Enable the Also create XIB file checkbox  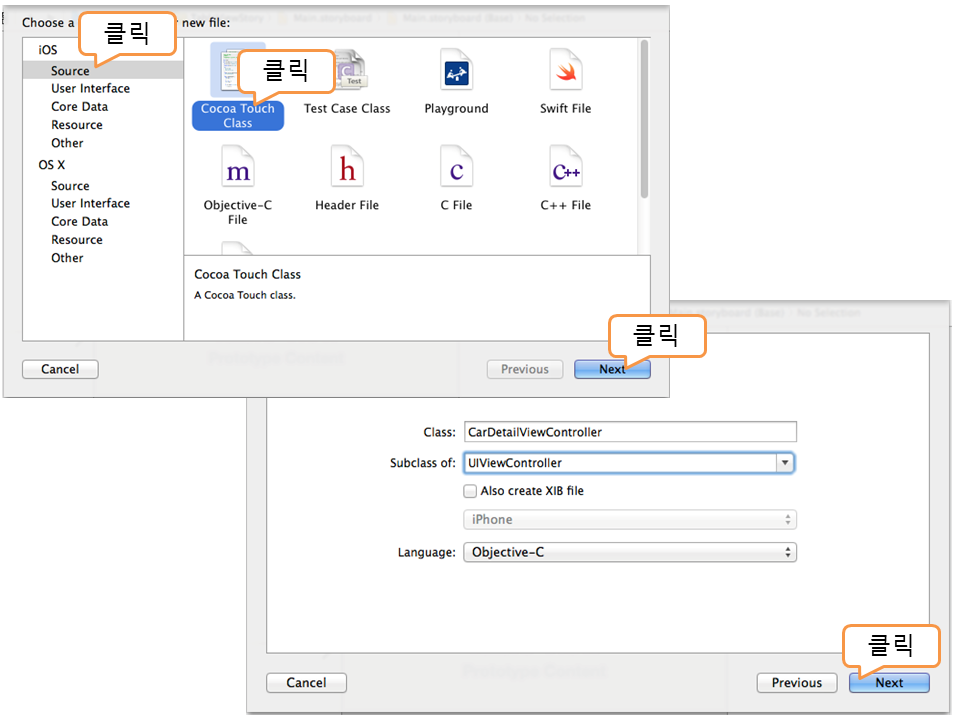coord(471,491)
